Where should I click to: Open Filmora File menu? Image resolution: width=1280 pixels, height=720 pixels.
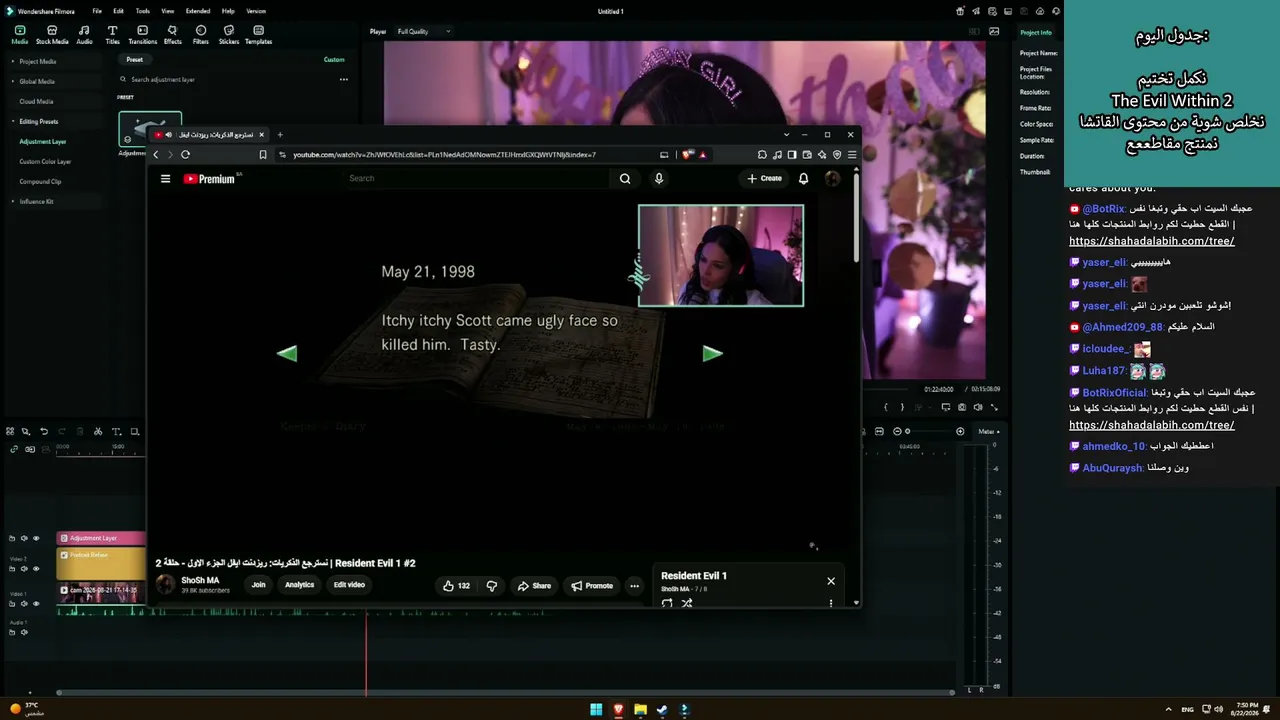[x=97, y=11]
